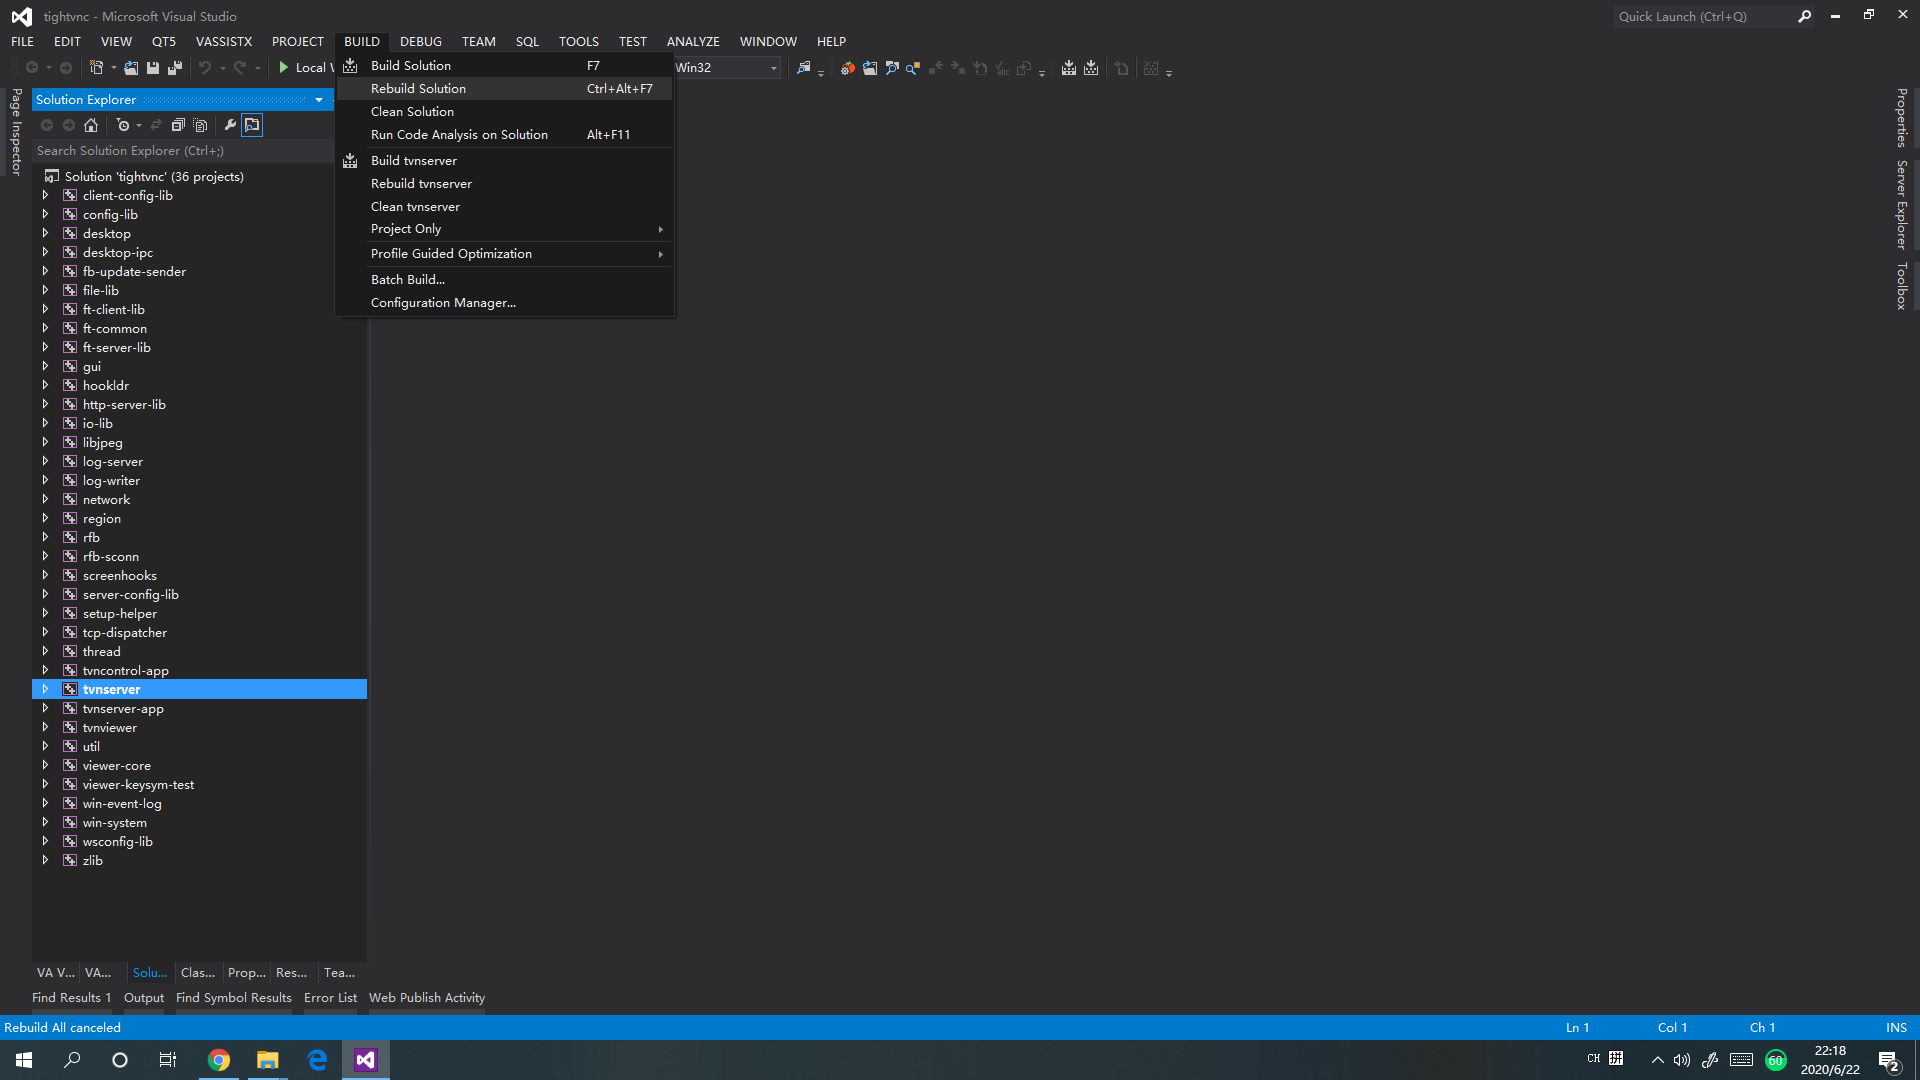Image resolution: width=1920 pixels, height=1080 pixels.
Task: Click the Save All toolbar icon
Action: pos(175,68)
